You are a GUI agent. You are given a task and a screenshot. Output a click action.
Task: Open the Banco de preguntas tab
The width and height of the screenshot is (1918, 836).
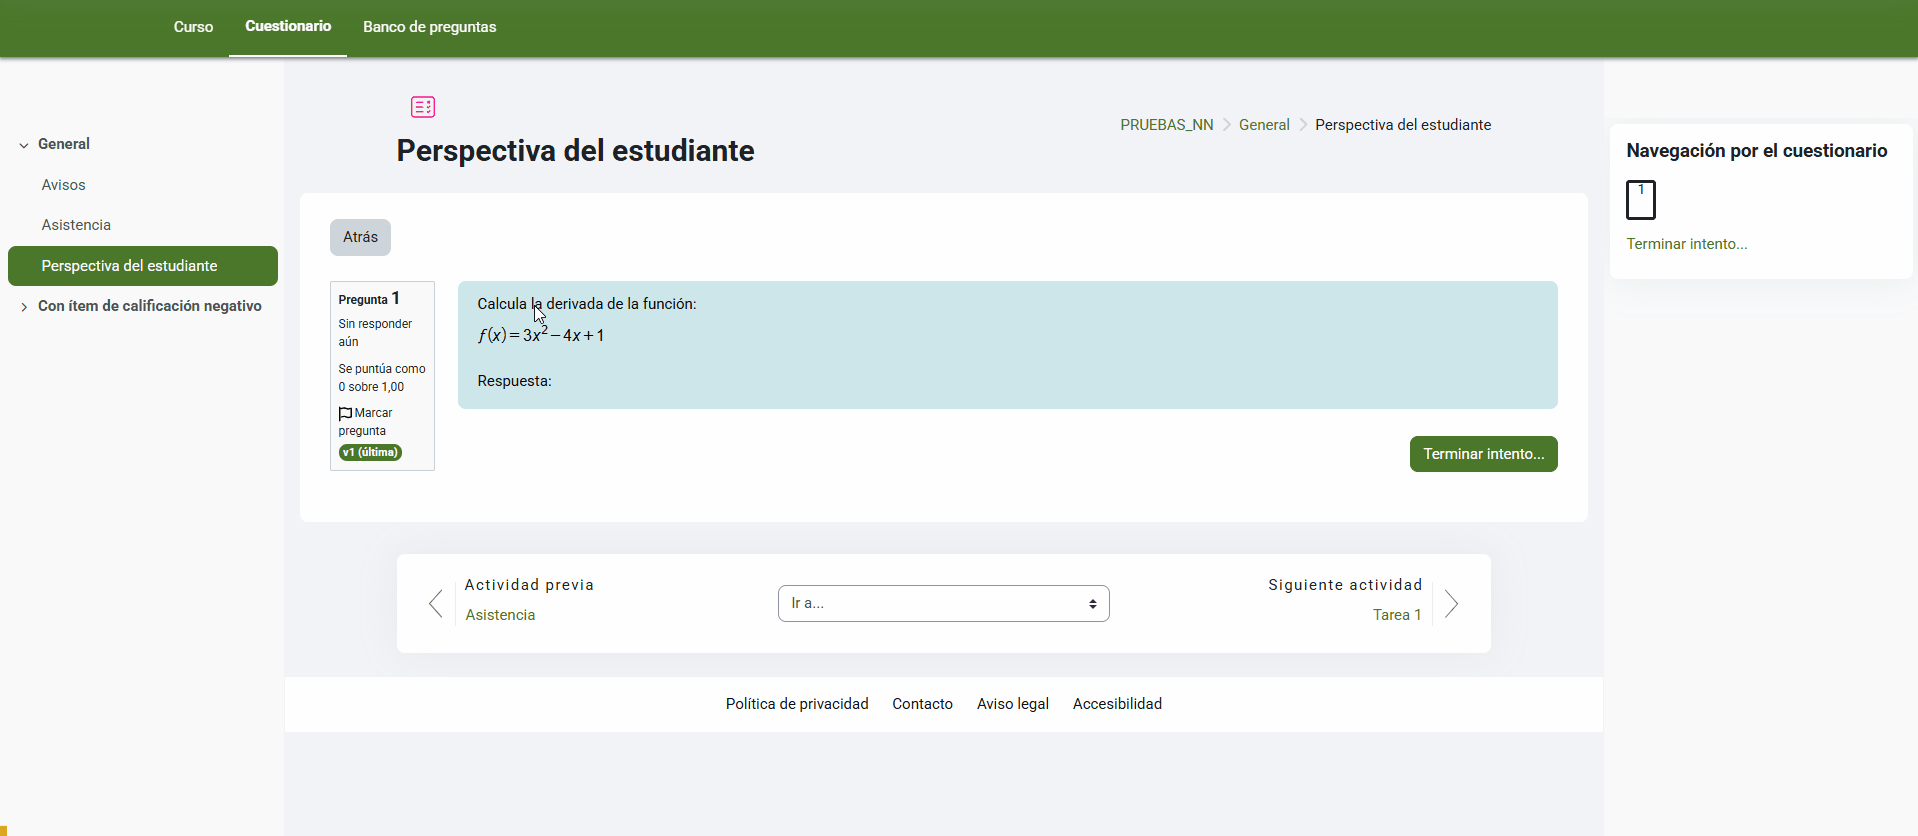[429, 27]
